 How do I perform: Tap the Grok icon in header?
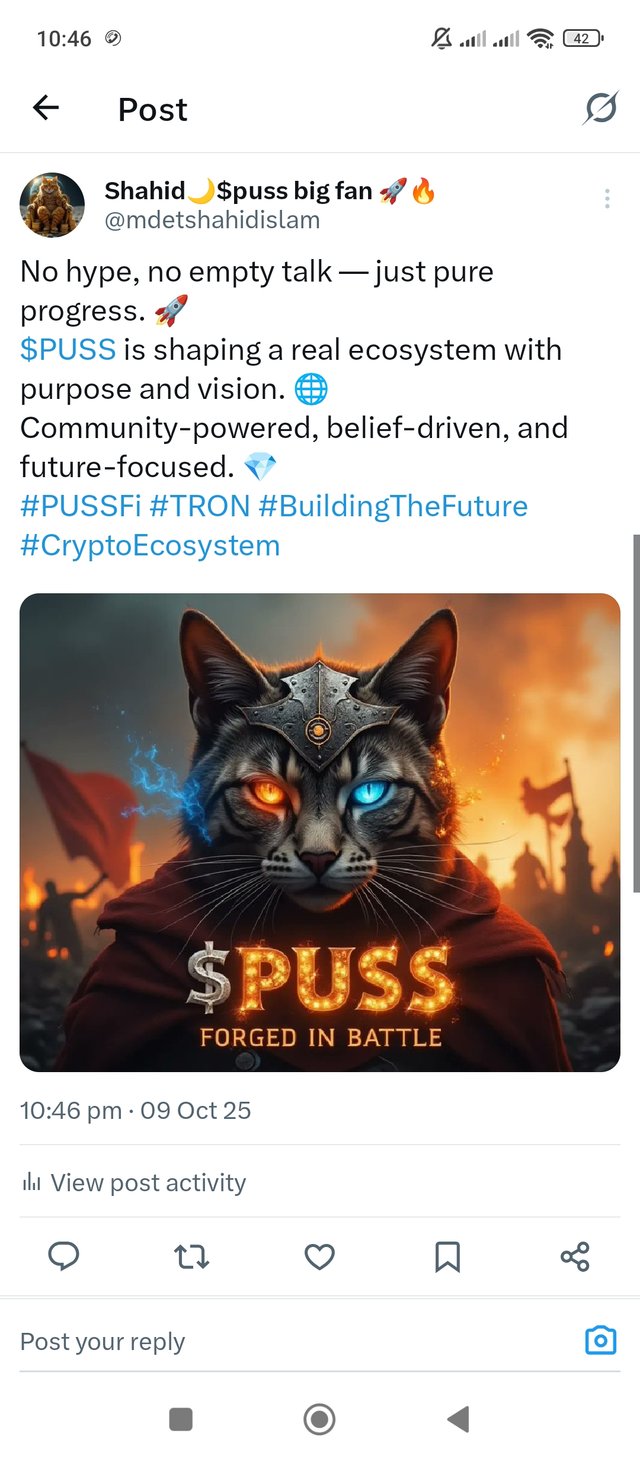click(x=600, y=108)
